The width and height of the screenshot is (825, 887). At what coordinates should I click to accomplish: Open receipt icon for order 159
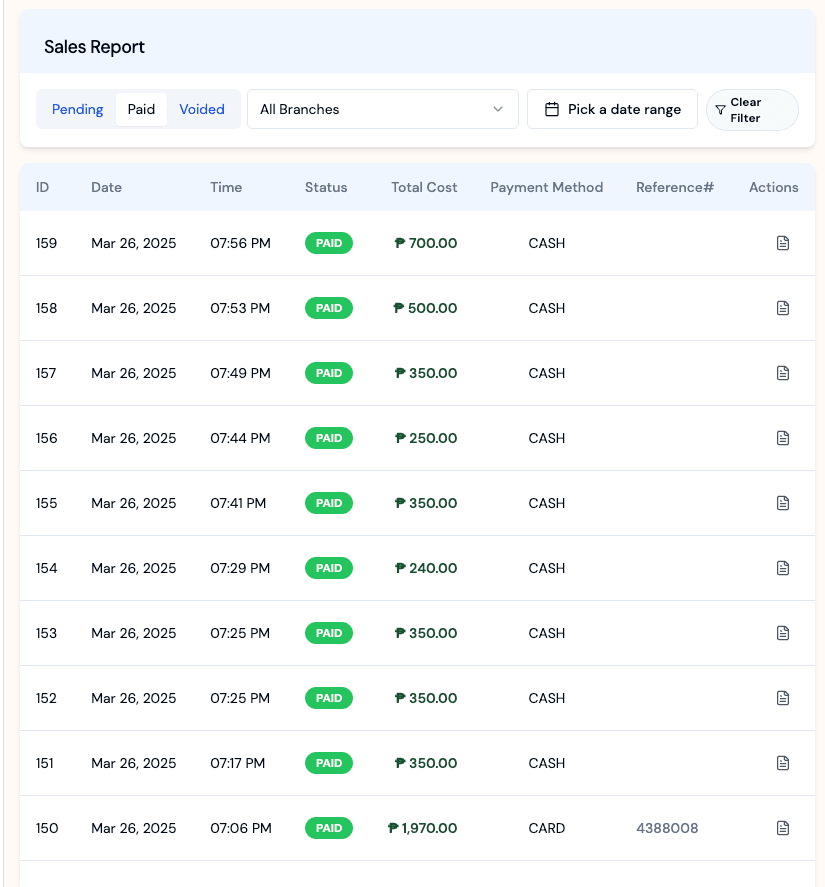coord(783,243)
